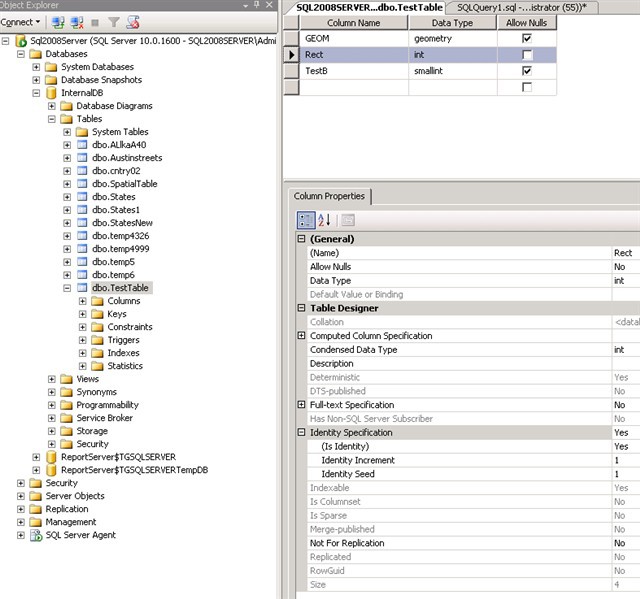This screenshot has width=640, height=599.
Task: Click the Filter funnel icon in Object Explorer
Action: [x=113, y=21]
